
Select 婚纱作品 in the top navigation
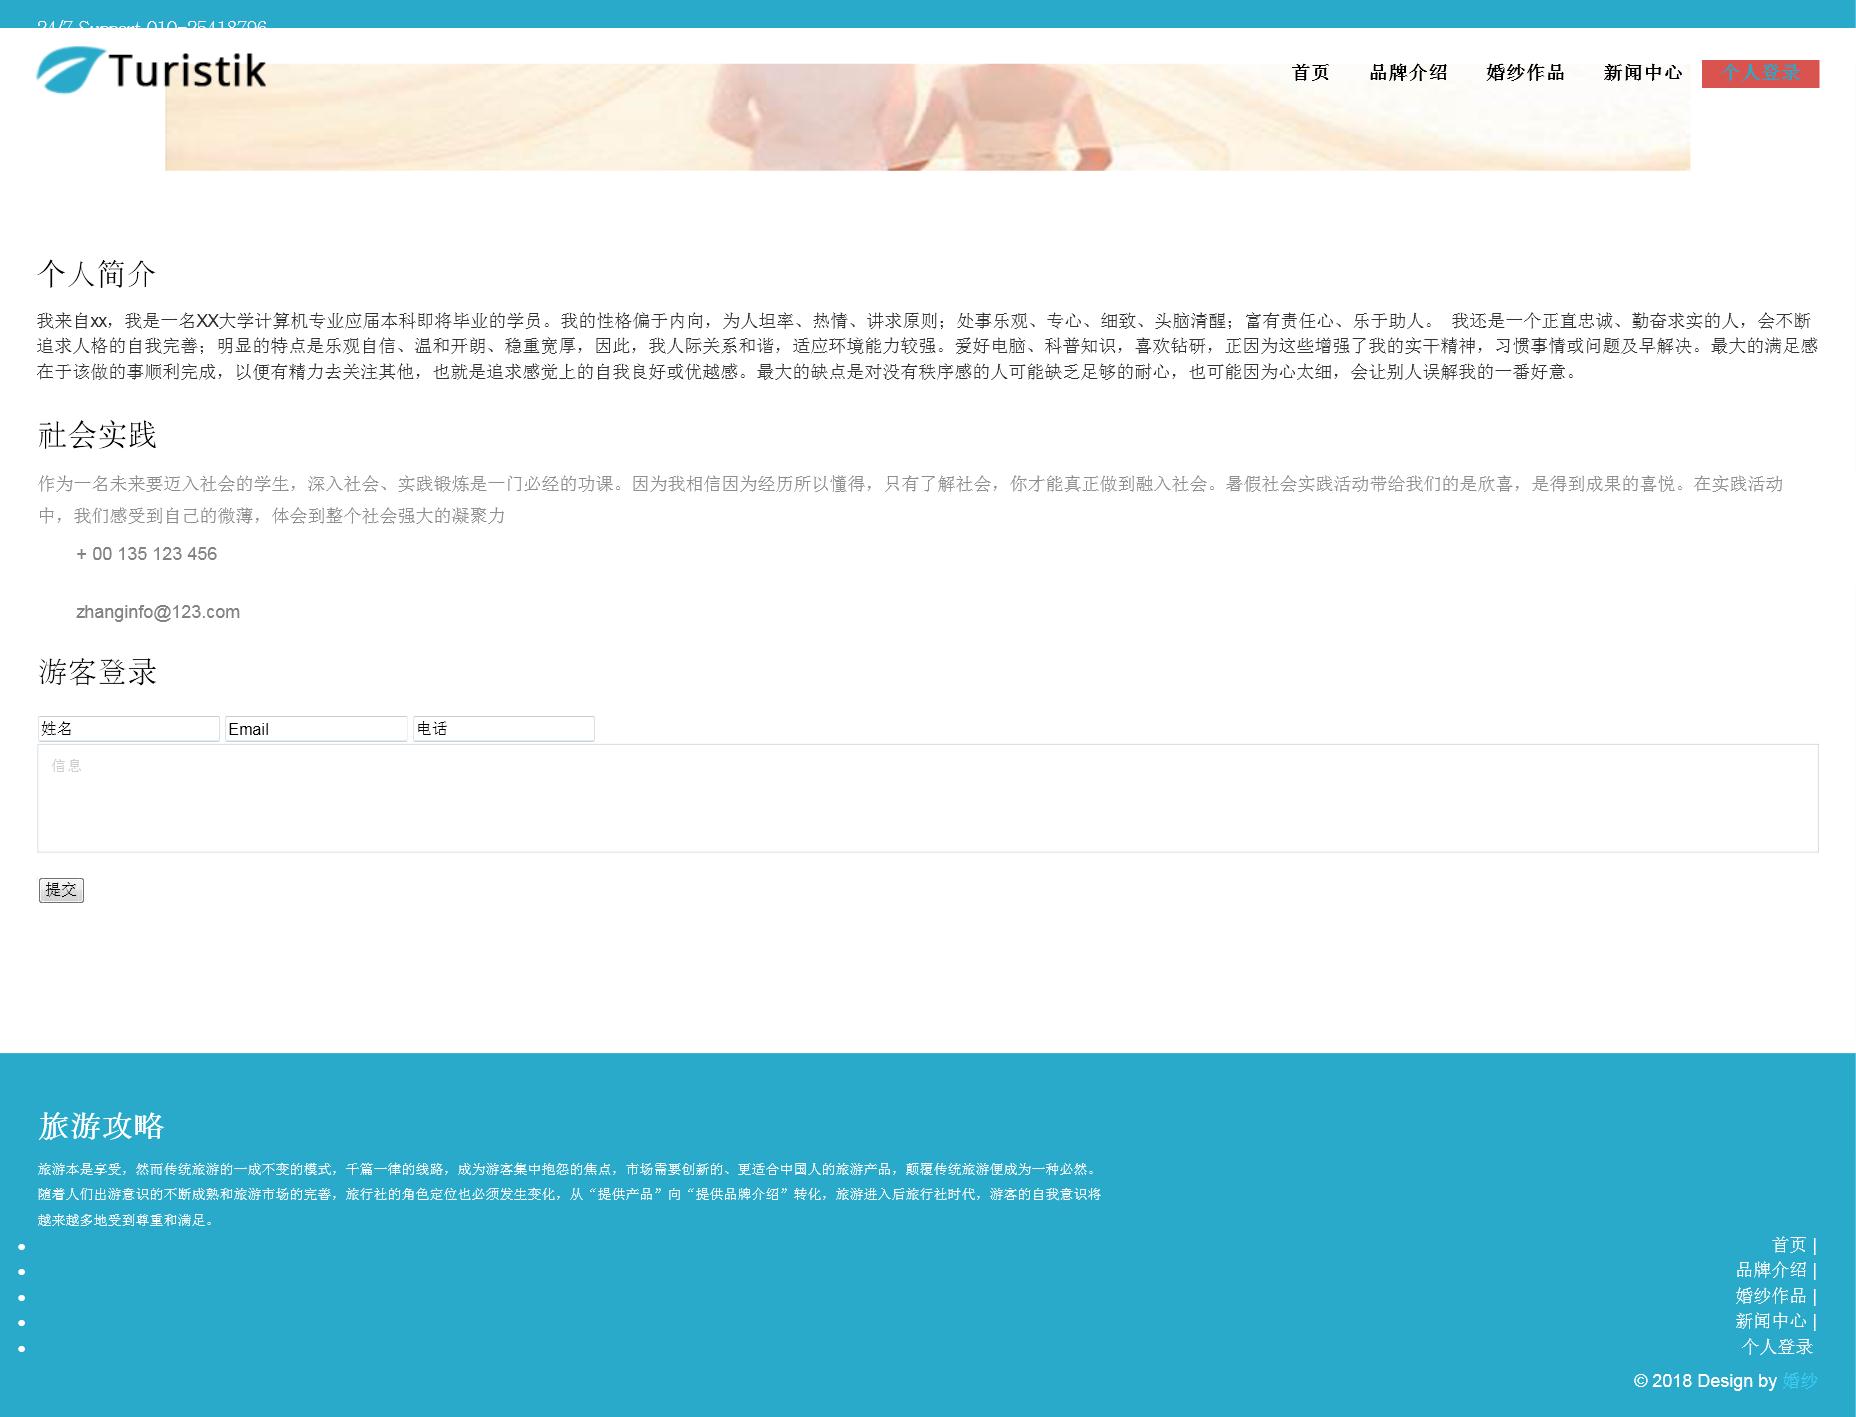1525,73
